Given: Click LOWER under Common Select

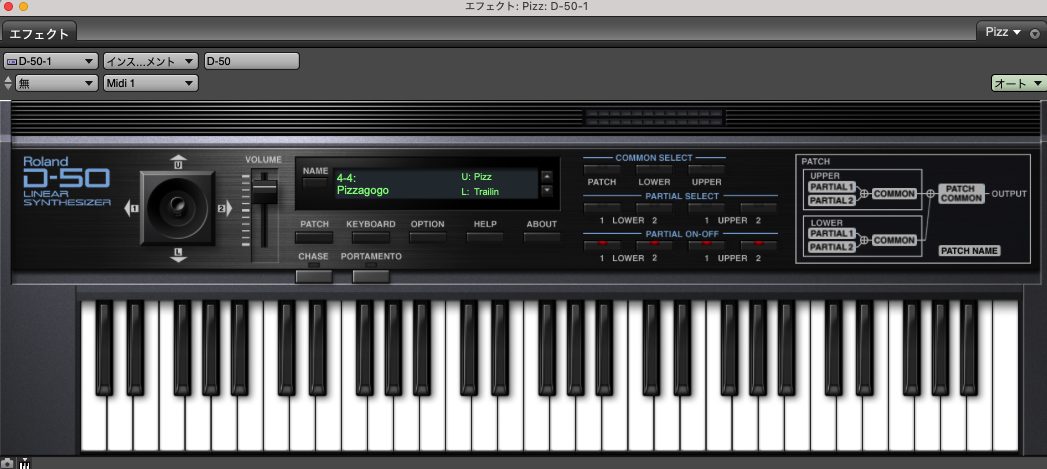Looking at the screenshot, I should 654,169.
